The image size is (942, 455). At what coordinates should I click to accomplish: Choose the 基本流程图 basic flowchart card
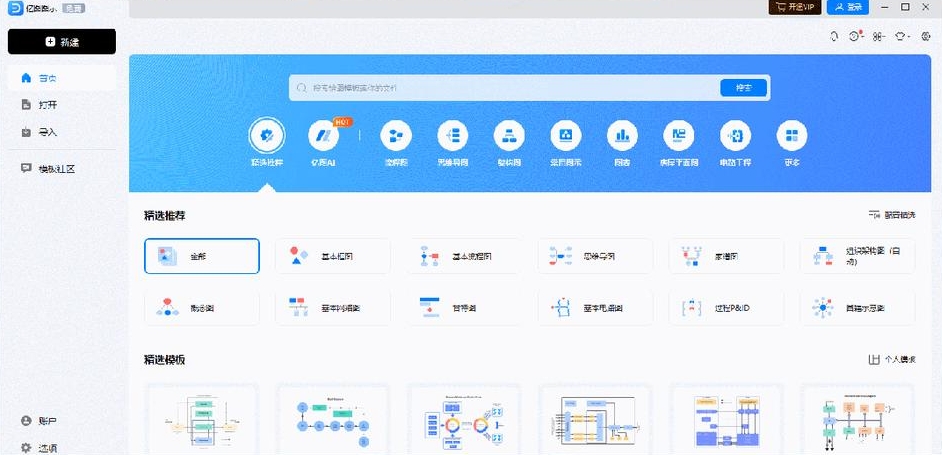click(x=464, y=256)
